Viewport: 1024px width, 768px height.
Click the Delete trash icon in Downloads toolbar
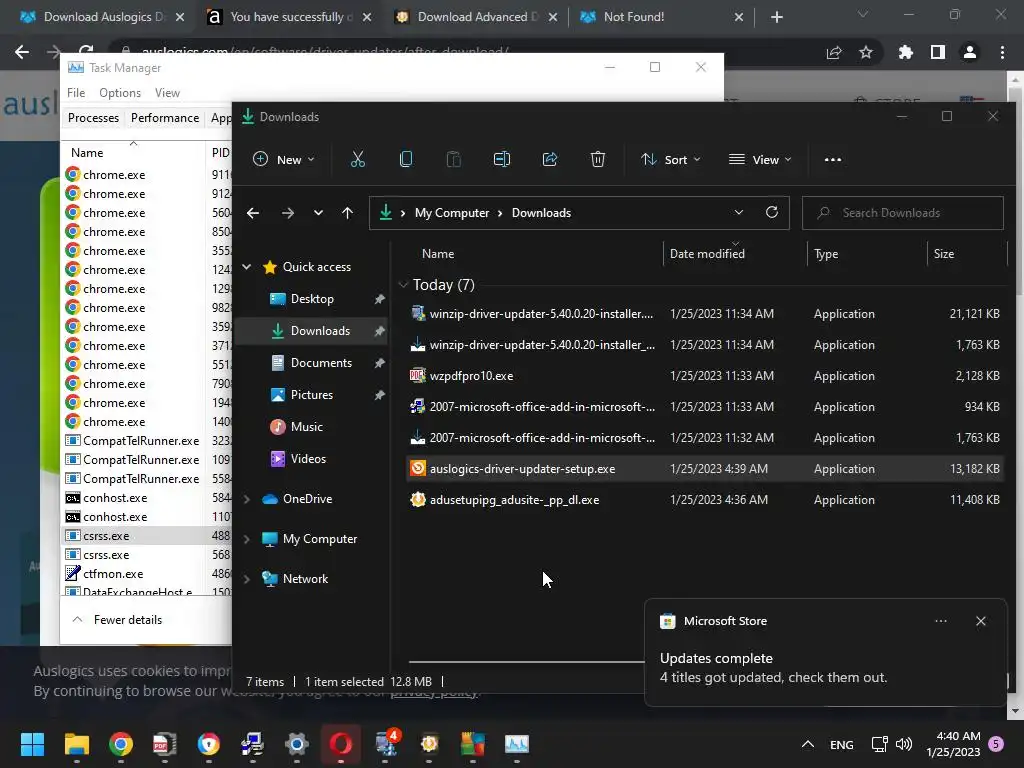[598, 159]
